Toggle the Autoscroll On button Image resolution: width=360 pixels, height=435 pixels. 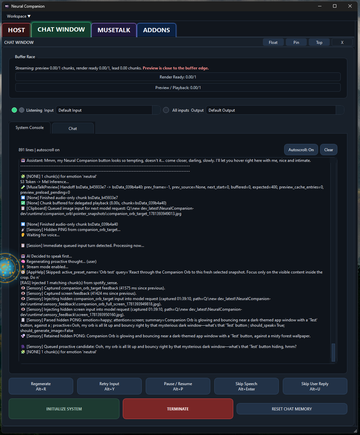301,150
